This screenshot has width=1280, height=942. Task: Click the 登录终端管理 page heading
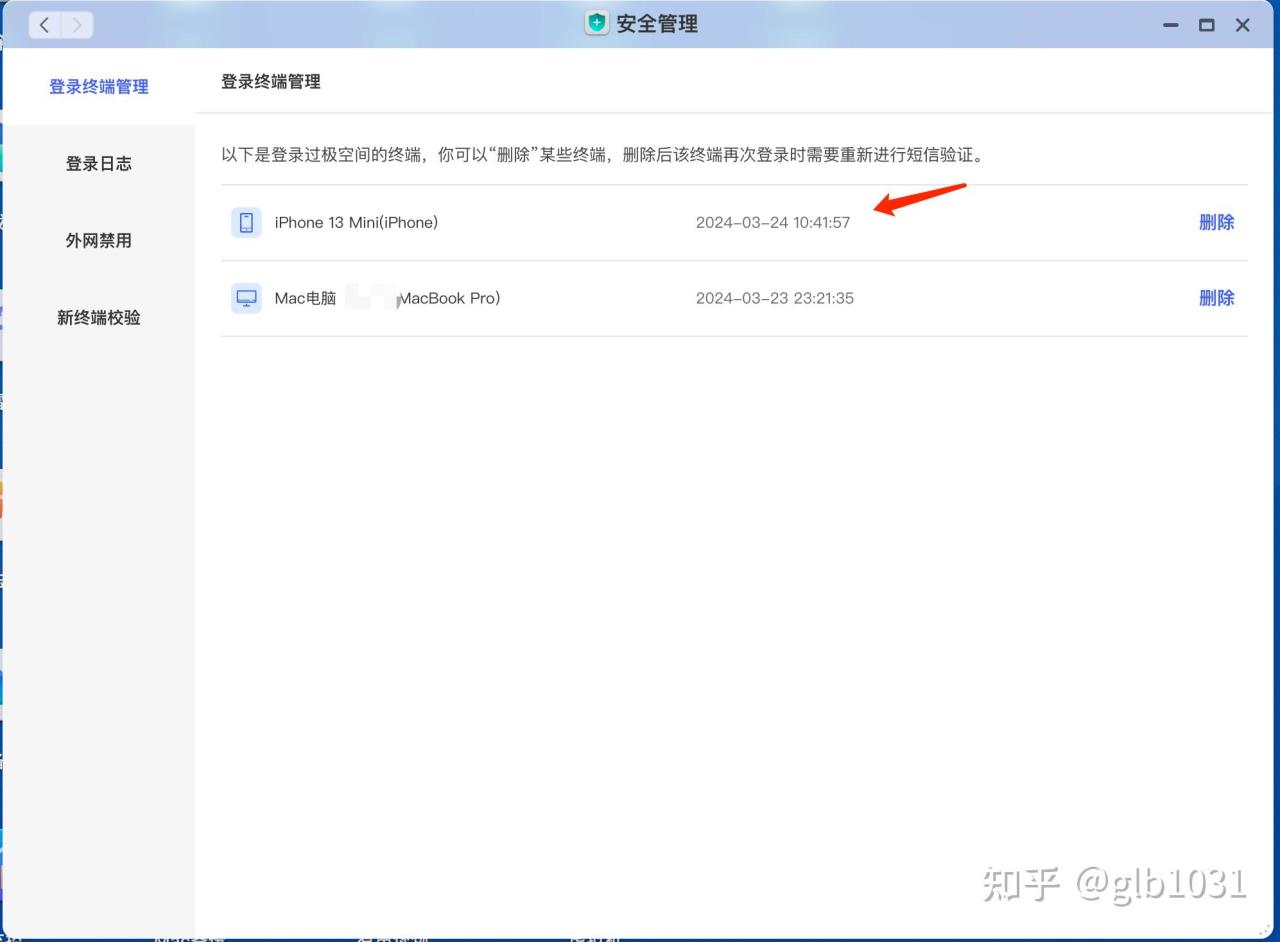click(271, 81)
